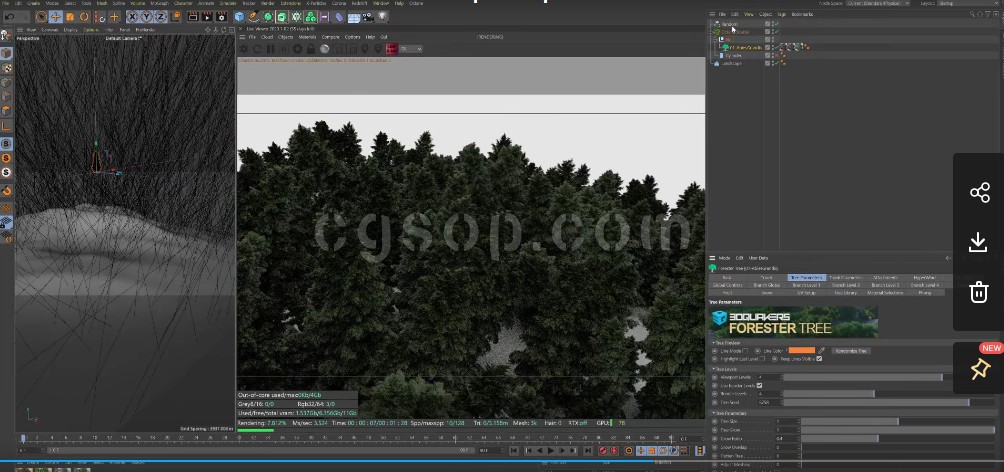Image resolution: width=1004 pixels, height=472 pixels.
Task: Click the Randomize Tree button
Action: pyautogui.click(x=850, y=351)
